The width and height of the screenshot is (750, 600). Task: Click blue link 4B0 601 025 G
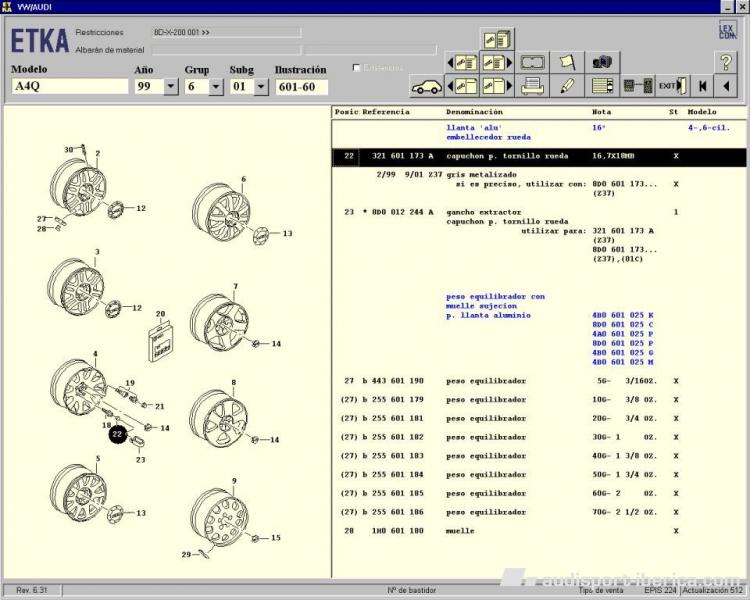623,353
